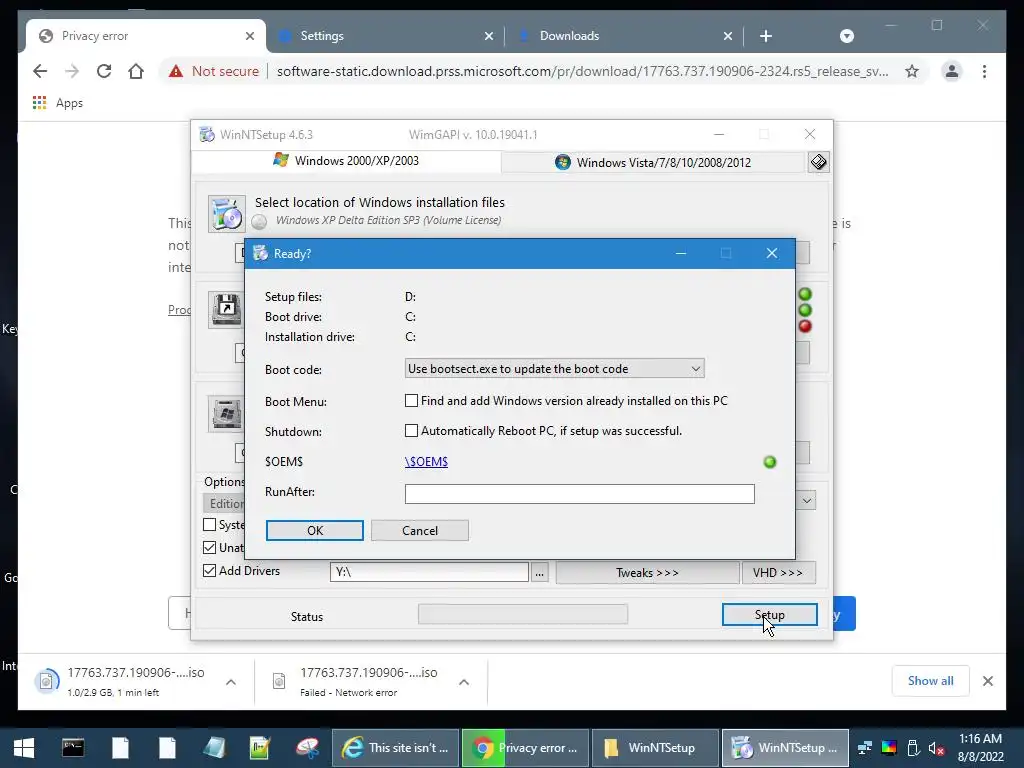Toggle the Unattended checkbox in WinNTSetup
The width and height of the screenshot is (1024, 768).
click(209, 547)
